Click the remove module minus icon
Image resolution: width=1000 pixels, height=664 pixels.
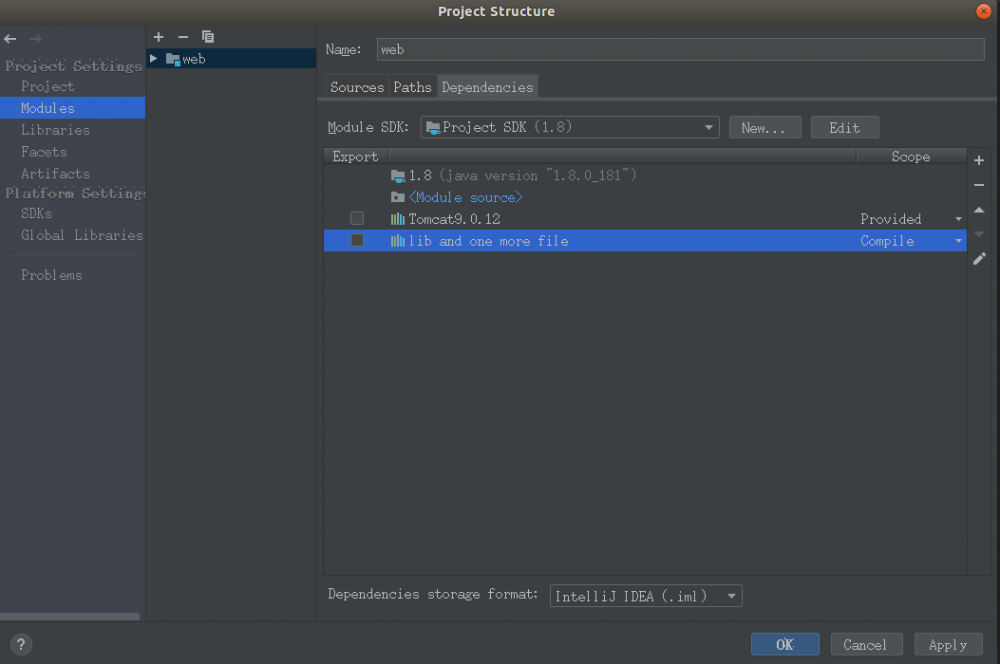[183, 37]
